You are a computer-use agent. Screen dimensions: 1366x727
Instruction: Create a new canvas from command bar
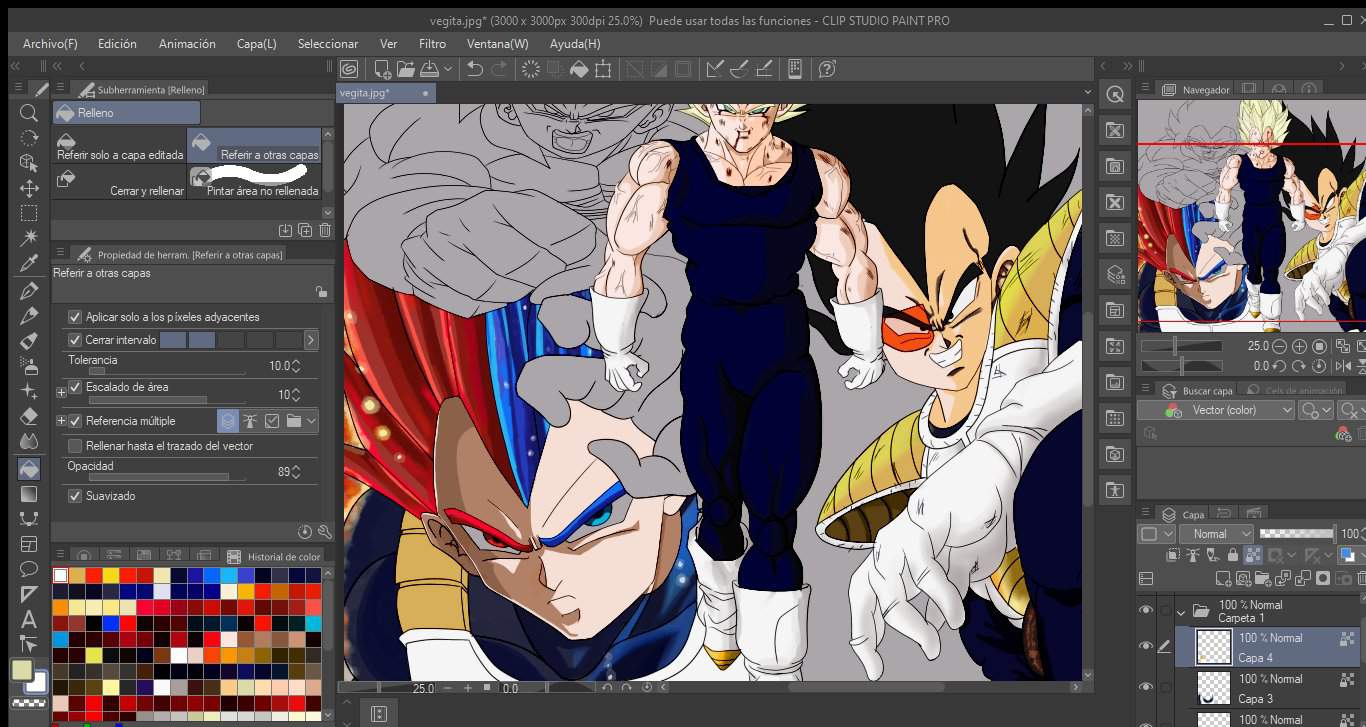pyautogui.click(x=382, y=69)
